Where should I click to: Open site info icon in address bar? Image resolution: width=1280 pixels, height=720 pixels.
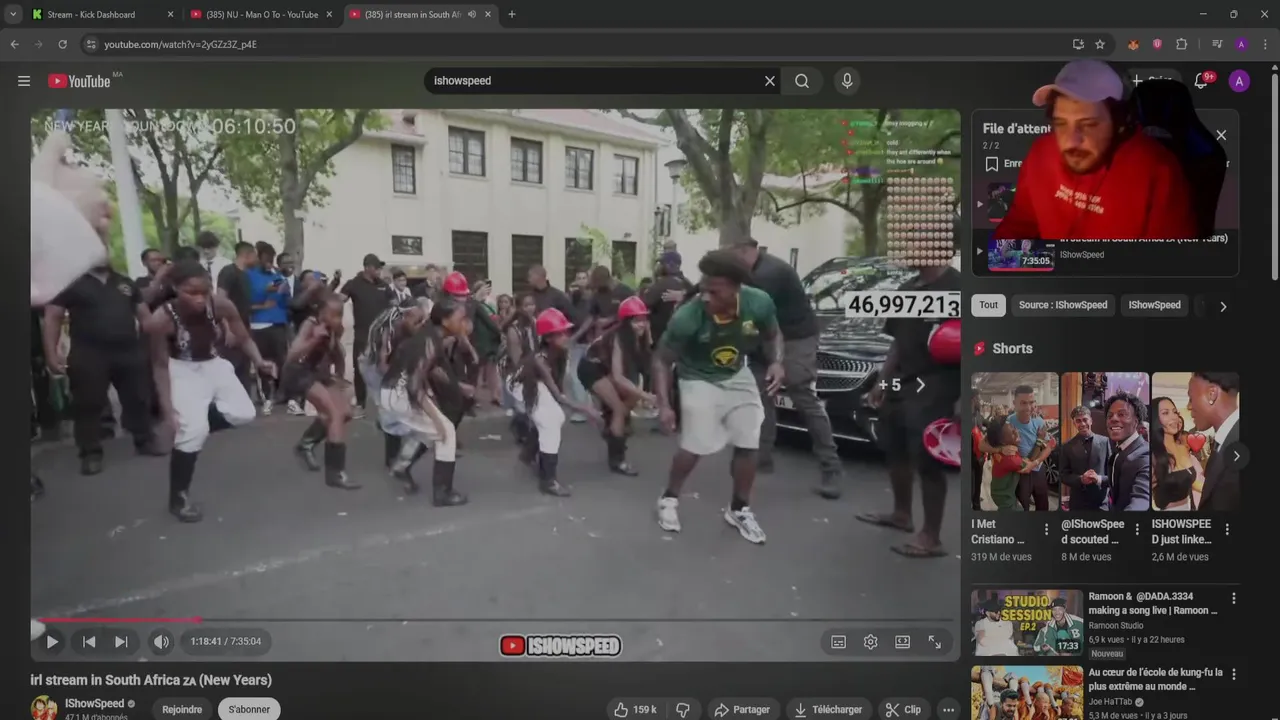click(x=91, y=44)
